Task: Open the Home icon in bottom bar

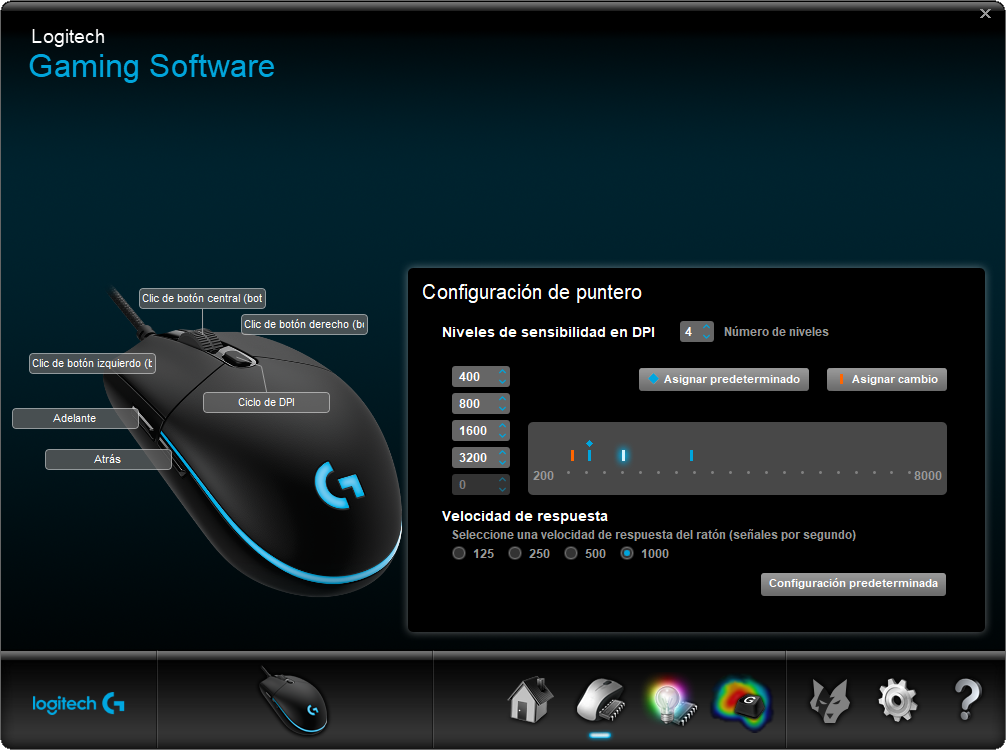Action: (531, 699)
